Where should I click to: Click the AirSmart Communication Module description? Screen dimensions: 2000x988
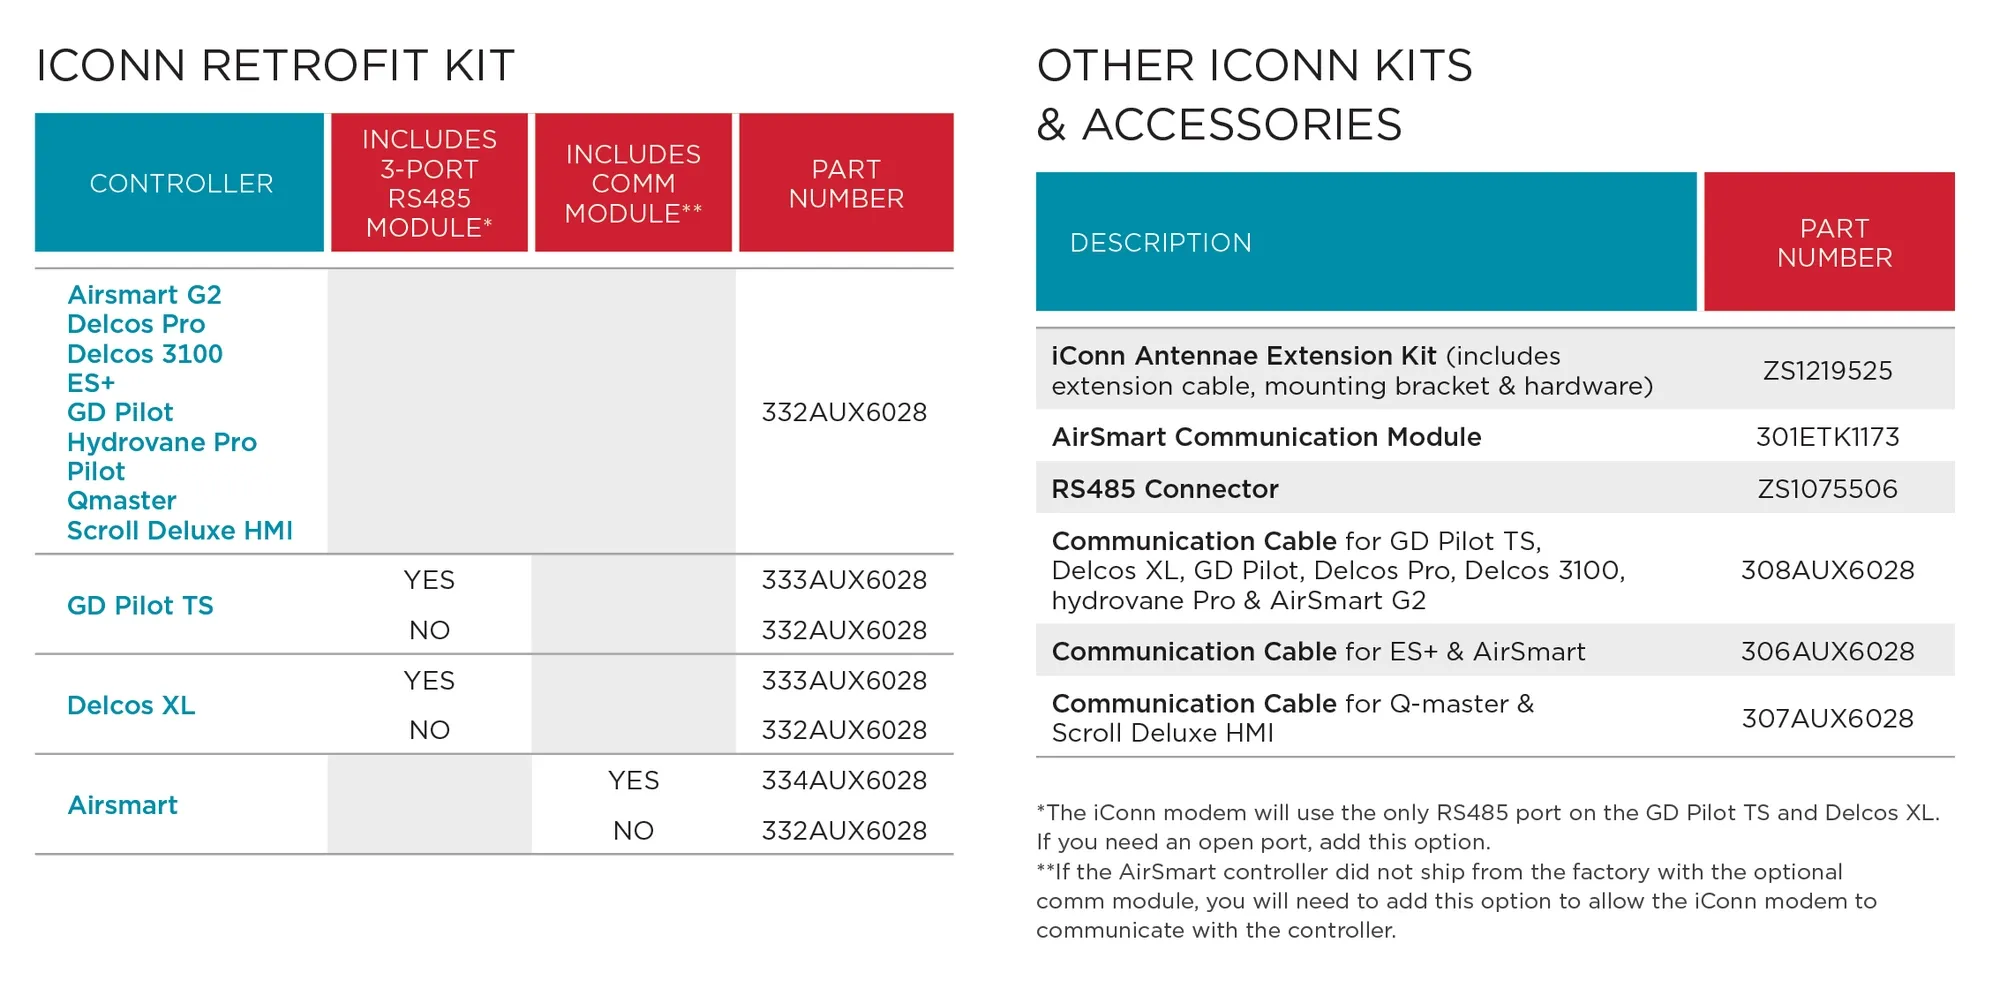1266,437
